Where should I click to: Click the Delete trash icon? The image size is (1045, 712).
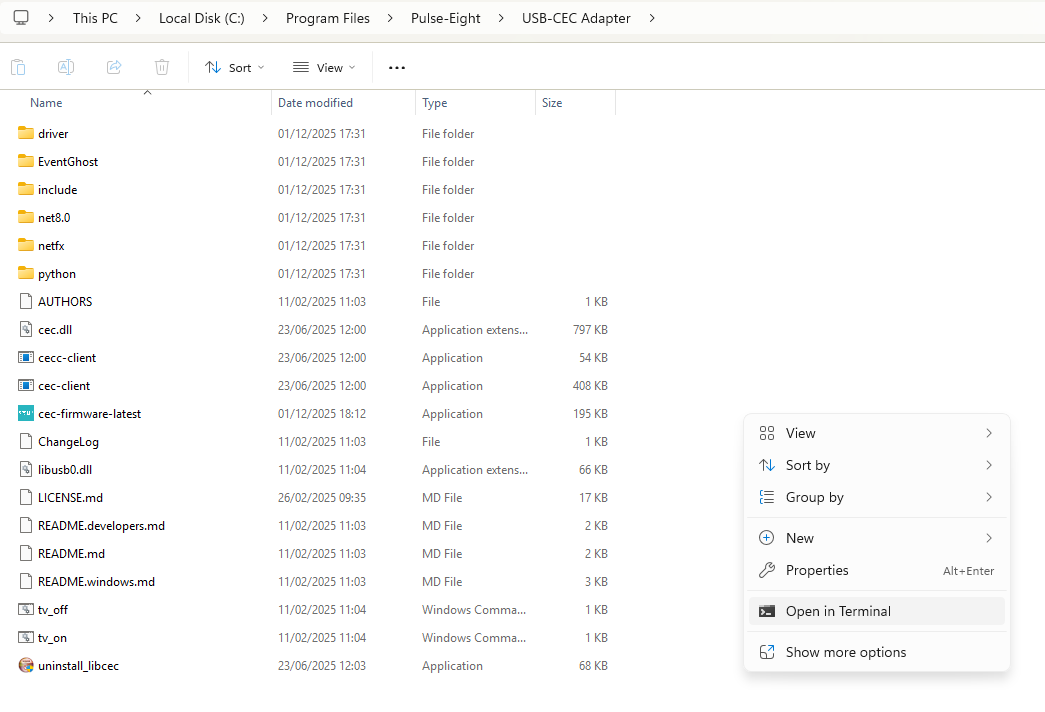162,67
